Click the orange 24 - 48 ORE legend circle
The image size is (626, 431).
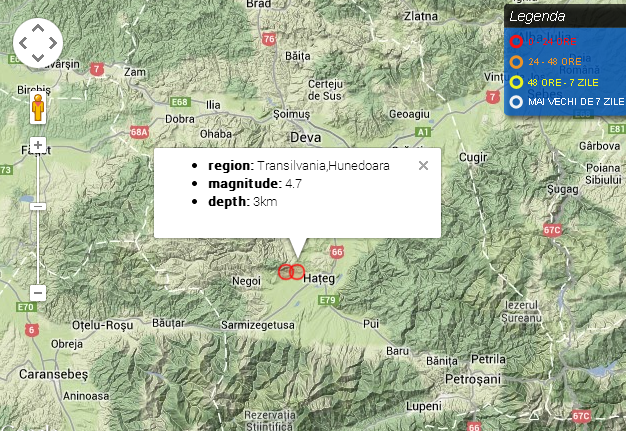516,62
